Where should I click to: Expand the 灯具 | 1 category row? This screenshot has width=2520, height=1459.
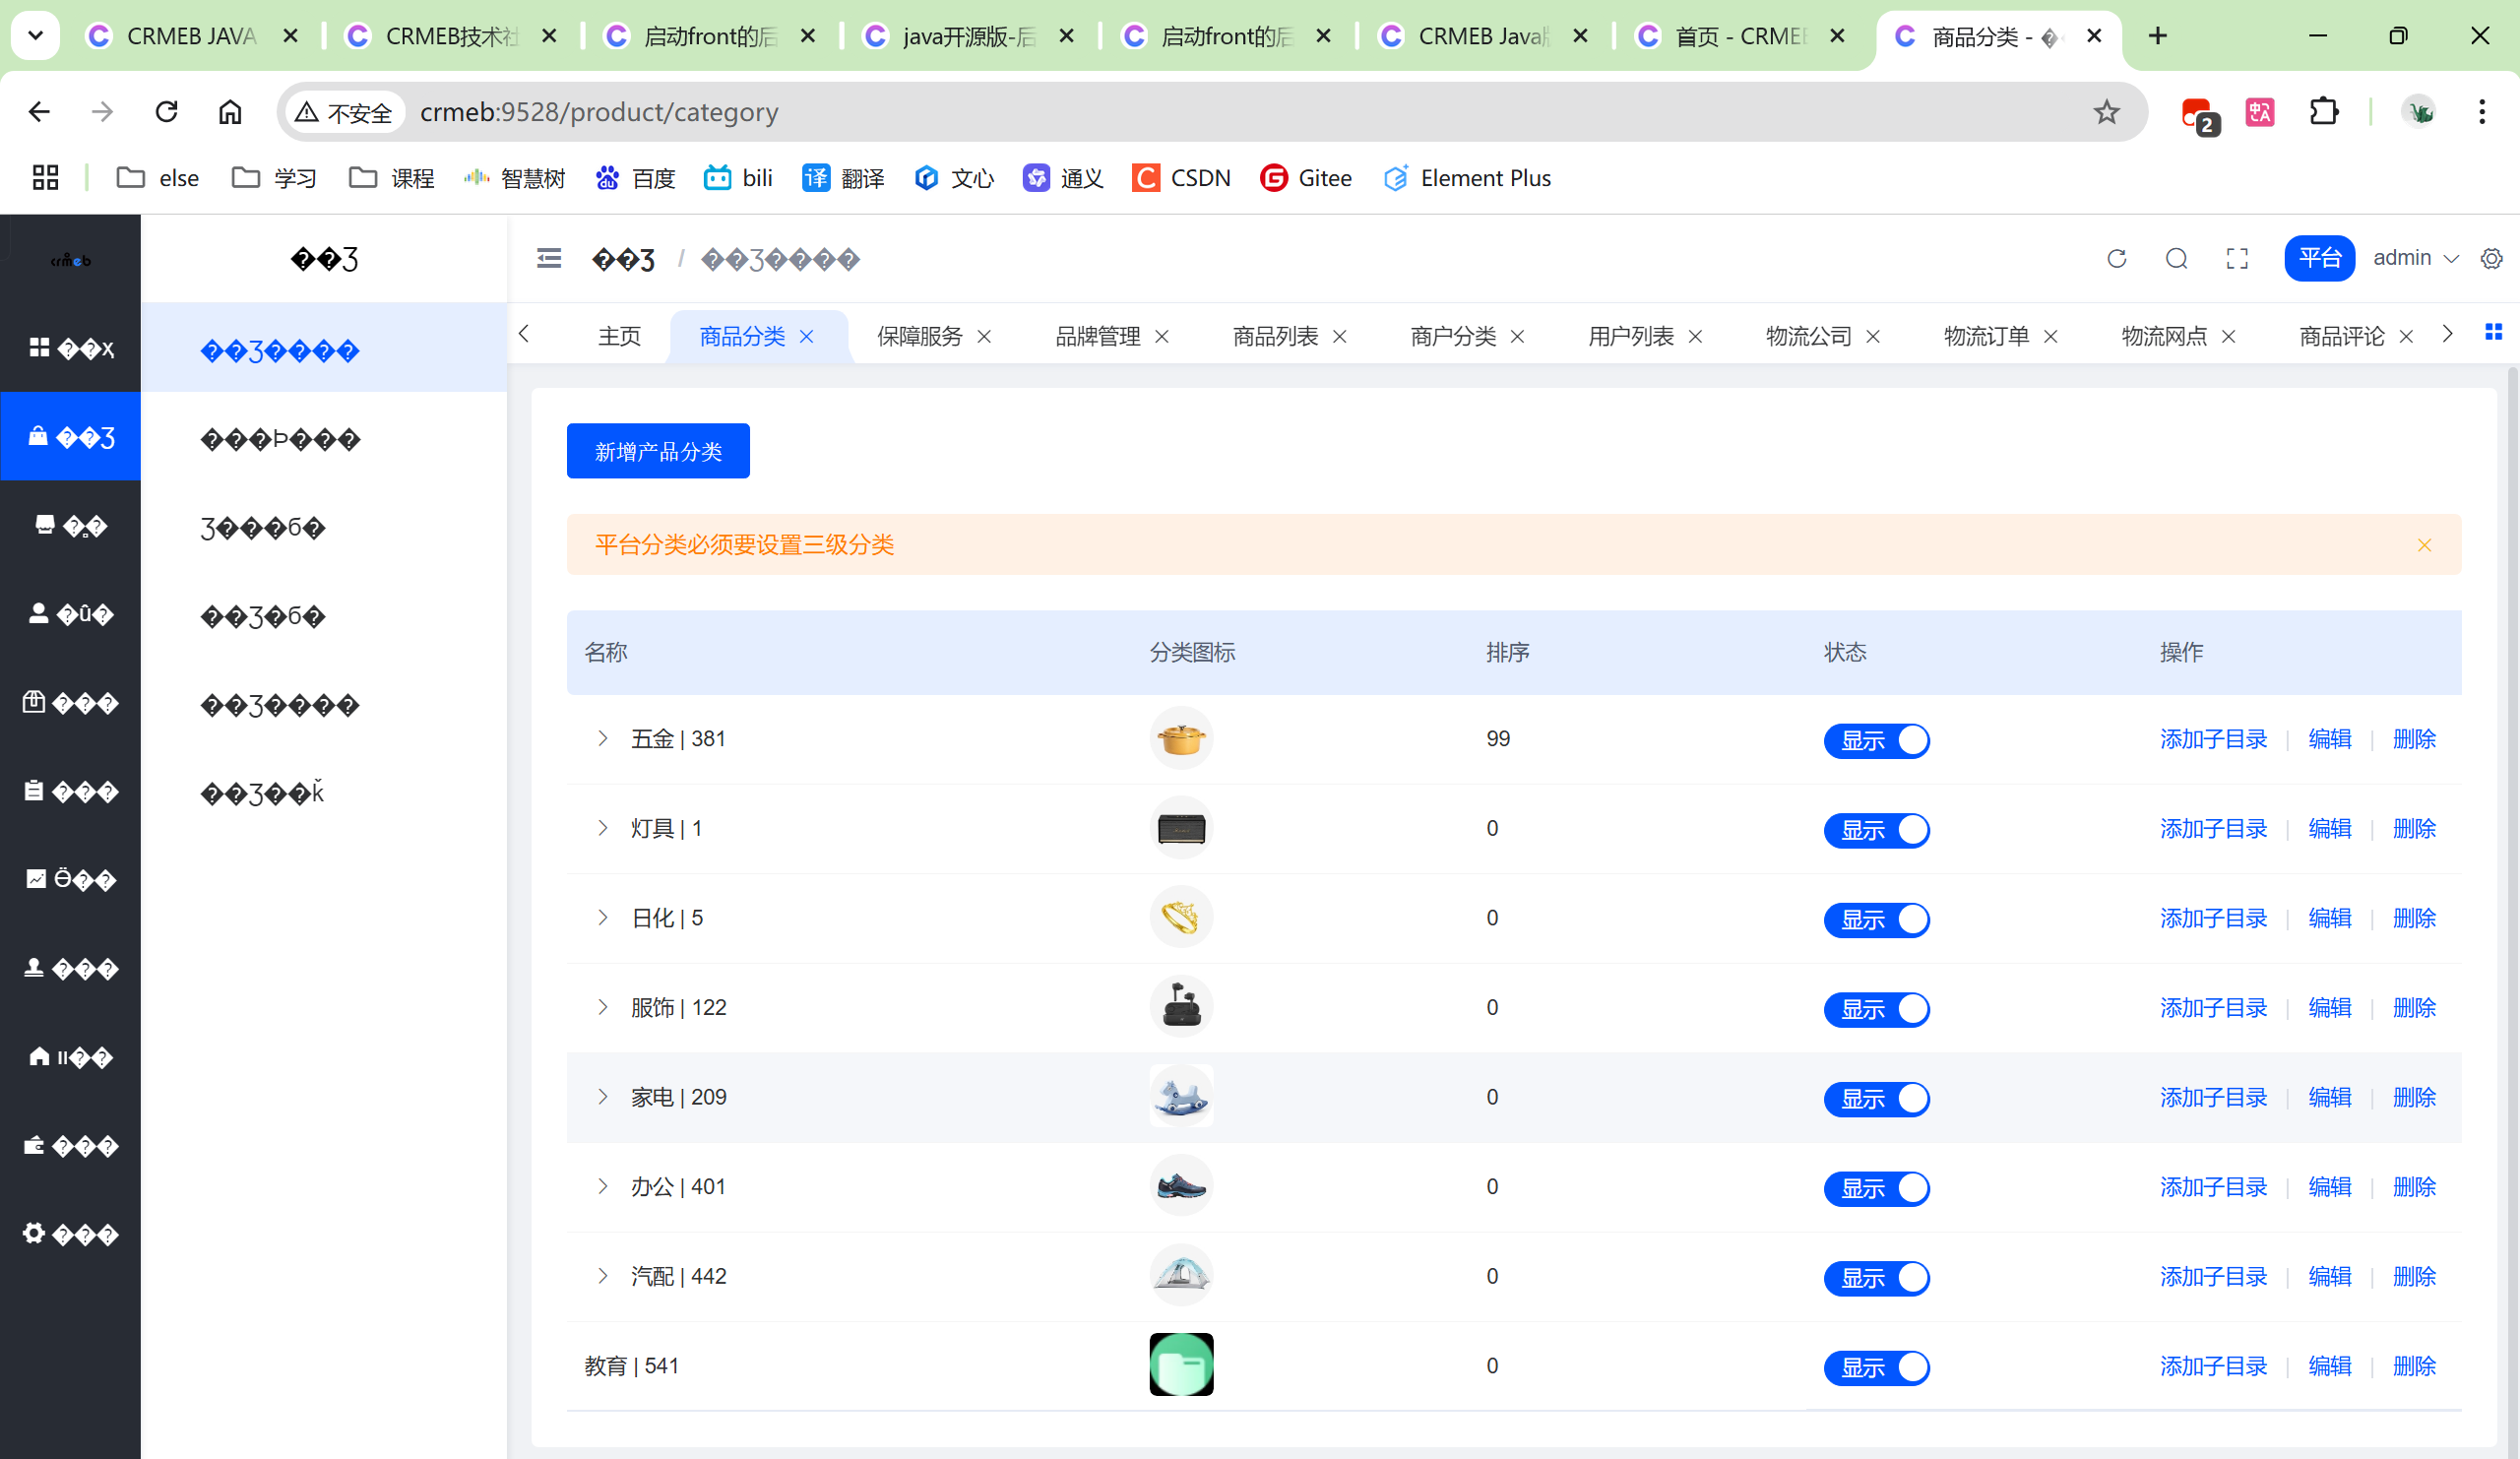pos(602,828)
